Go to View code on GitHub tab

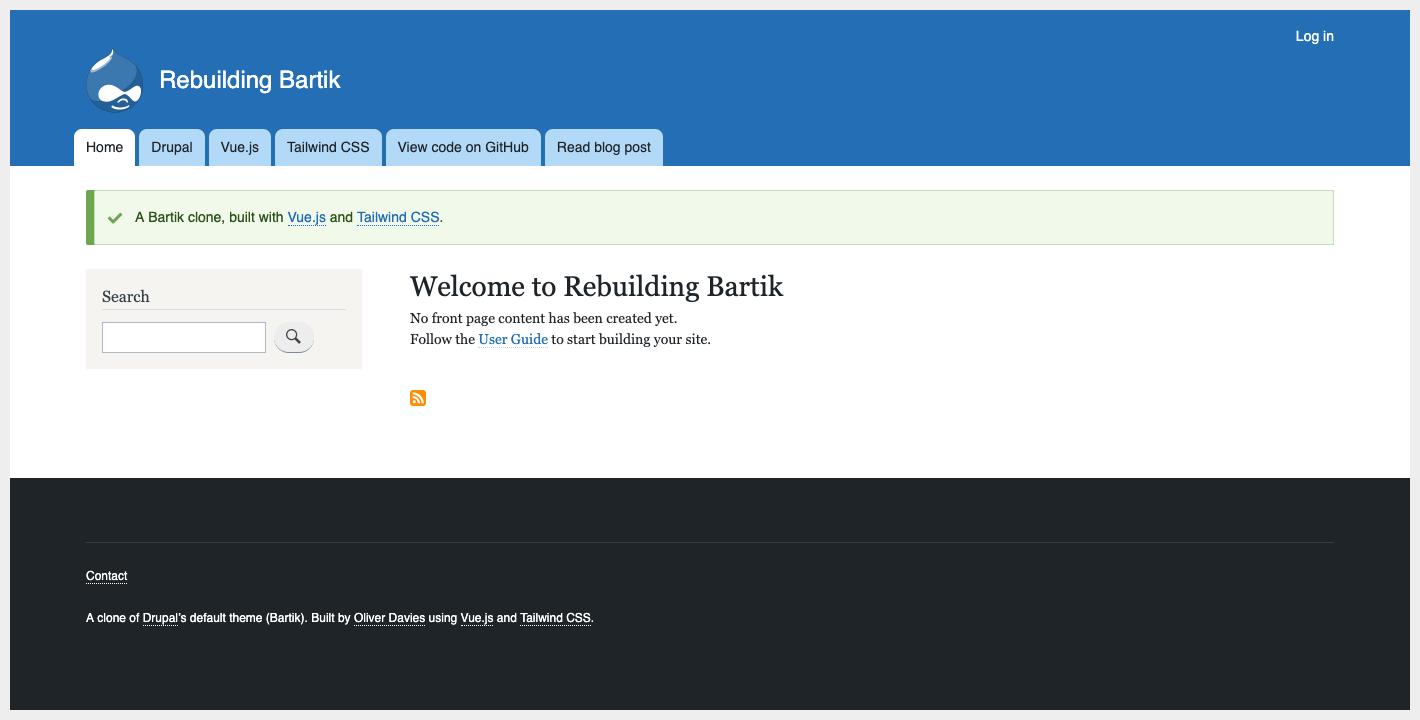[x=463, y=148]
